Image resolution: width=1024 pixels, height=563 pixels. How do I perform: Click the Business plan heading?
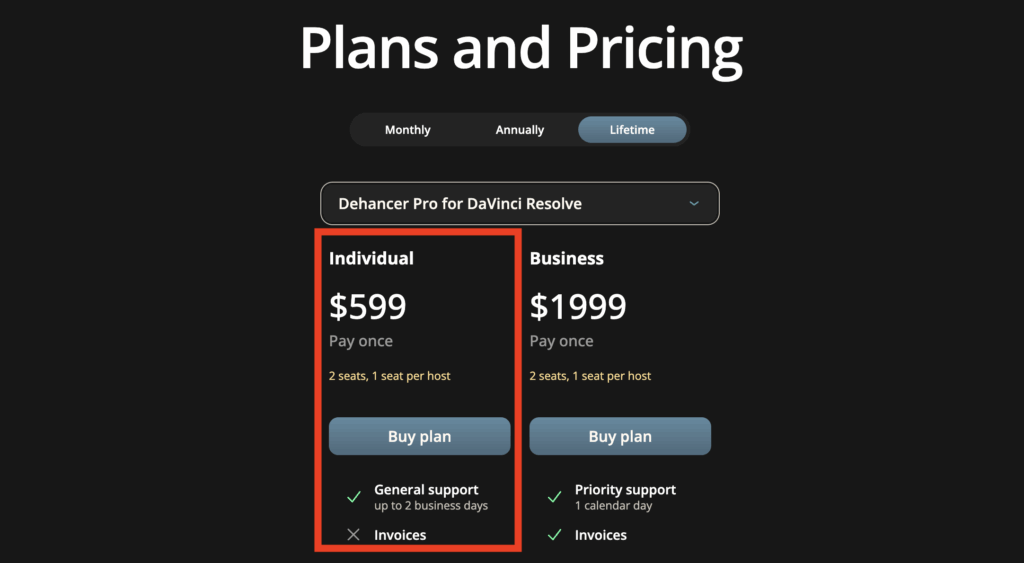click(x=566, y=258)
